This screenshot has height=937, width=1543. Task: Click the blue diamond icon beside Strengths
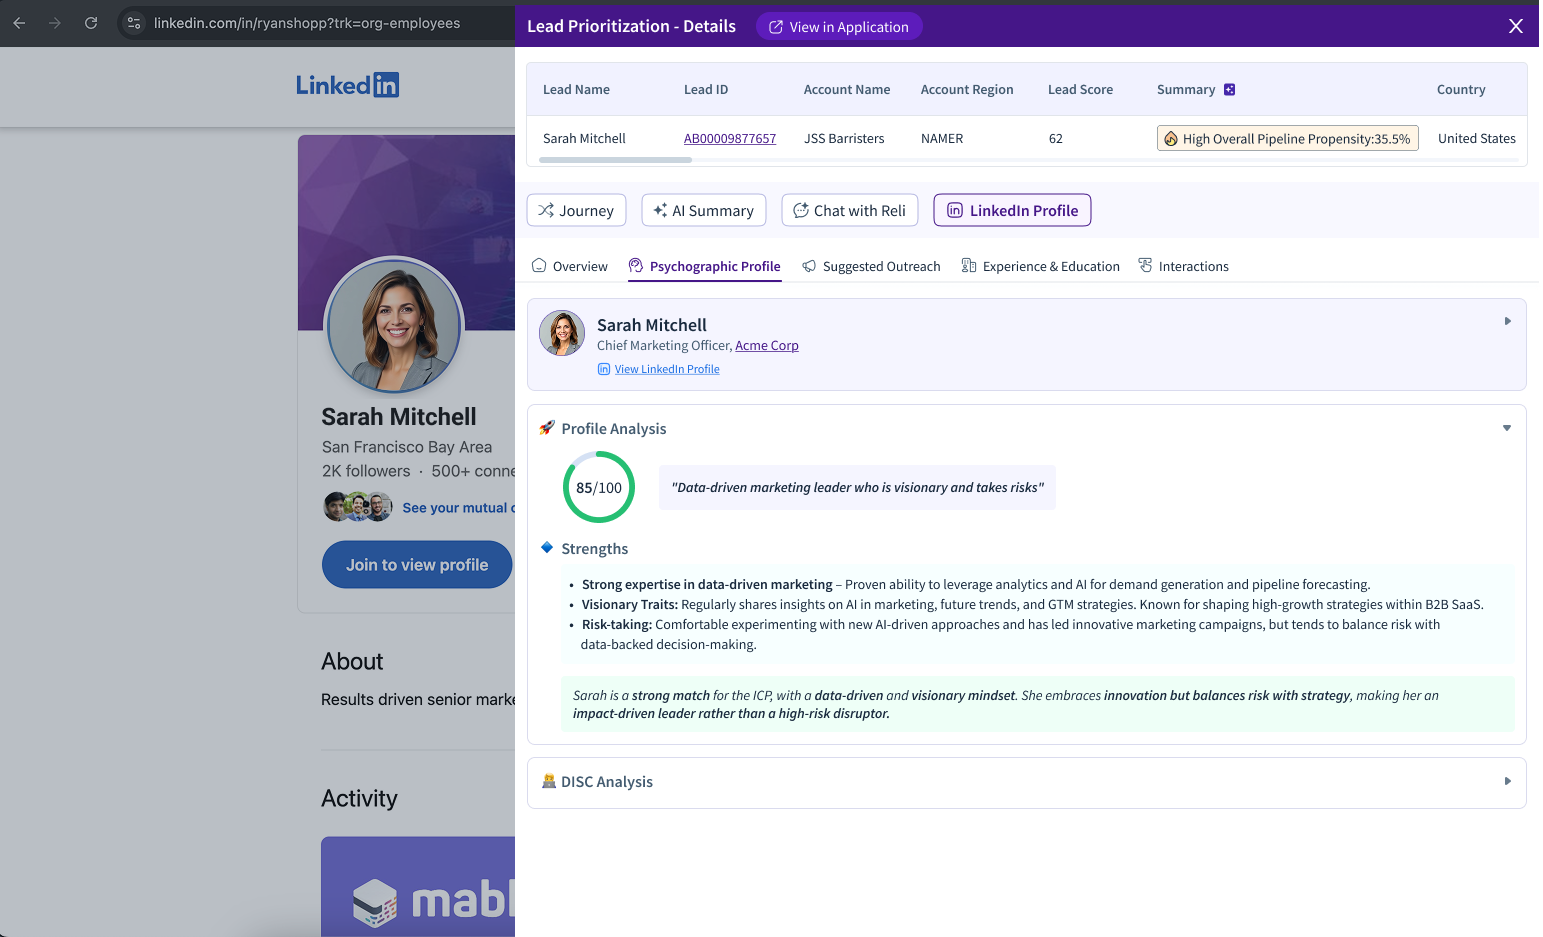tap(547, 547)
